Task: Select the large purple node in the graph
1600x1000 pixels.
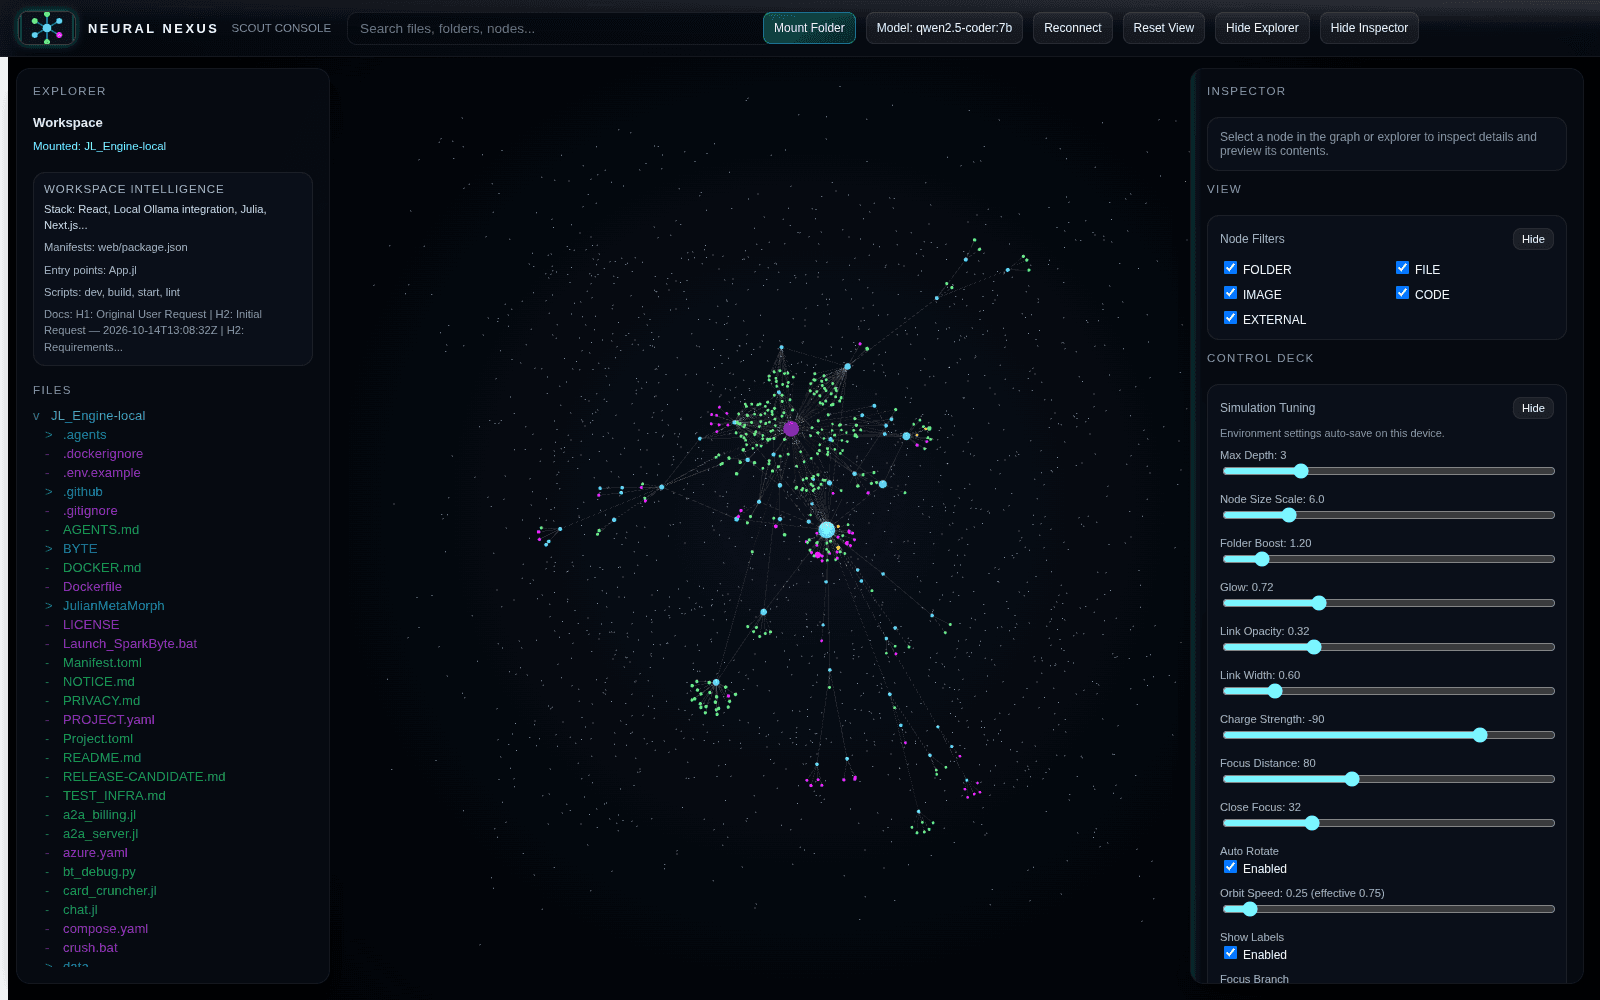Action: (x=791, y=428)
